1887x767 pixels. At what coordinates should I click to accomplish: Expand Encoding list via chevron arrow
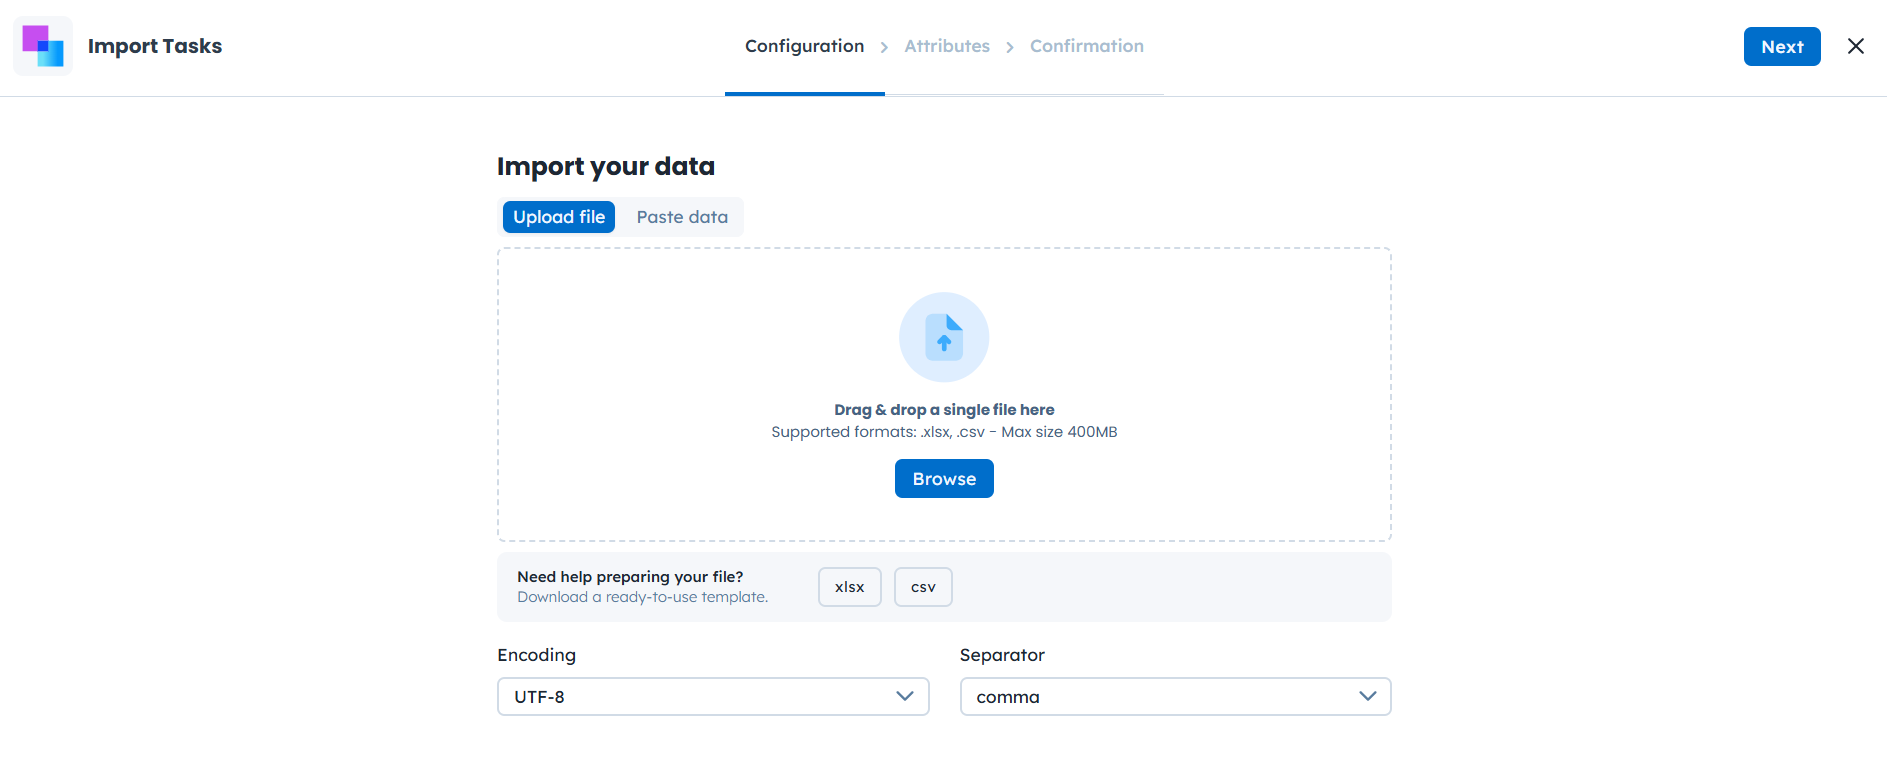coord(905,696)
